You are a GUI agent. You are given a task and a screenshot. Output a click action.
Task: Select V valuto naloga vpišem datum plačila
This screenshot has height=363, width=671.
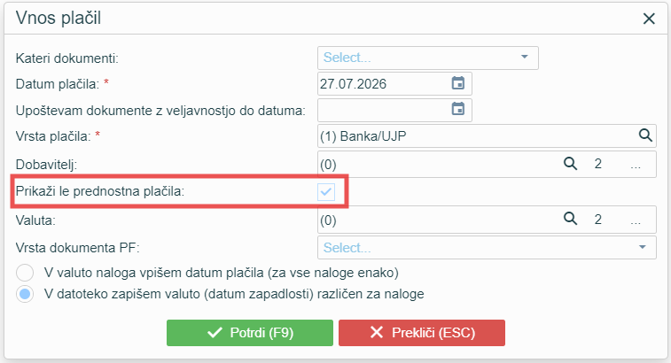tap(25, 272)
